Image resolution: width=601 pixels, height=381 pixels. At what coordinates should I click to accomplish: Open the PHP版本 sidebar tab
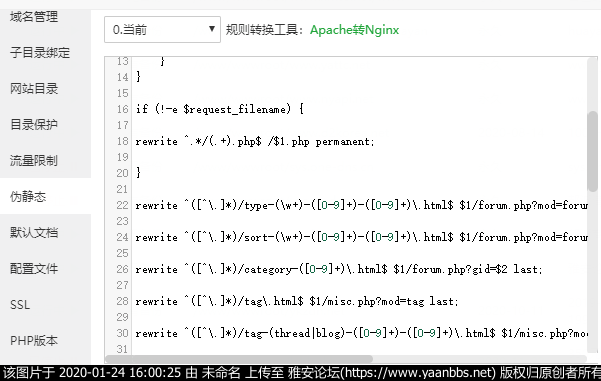pyautogui.click(x=34, y=340)
